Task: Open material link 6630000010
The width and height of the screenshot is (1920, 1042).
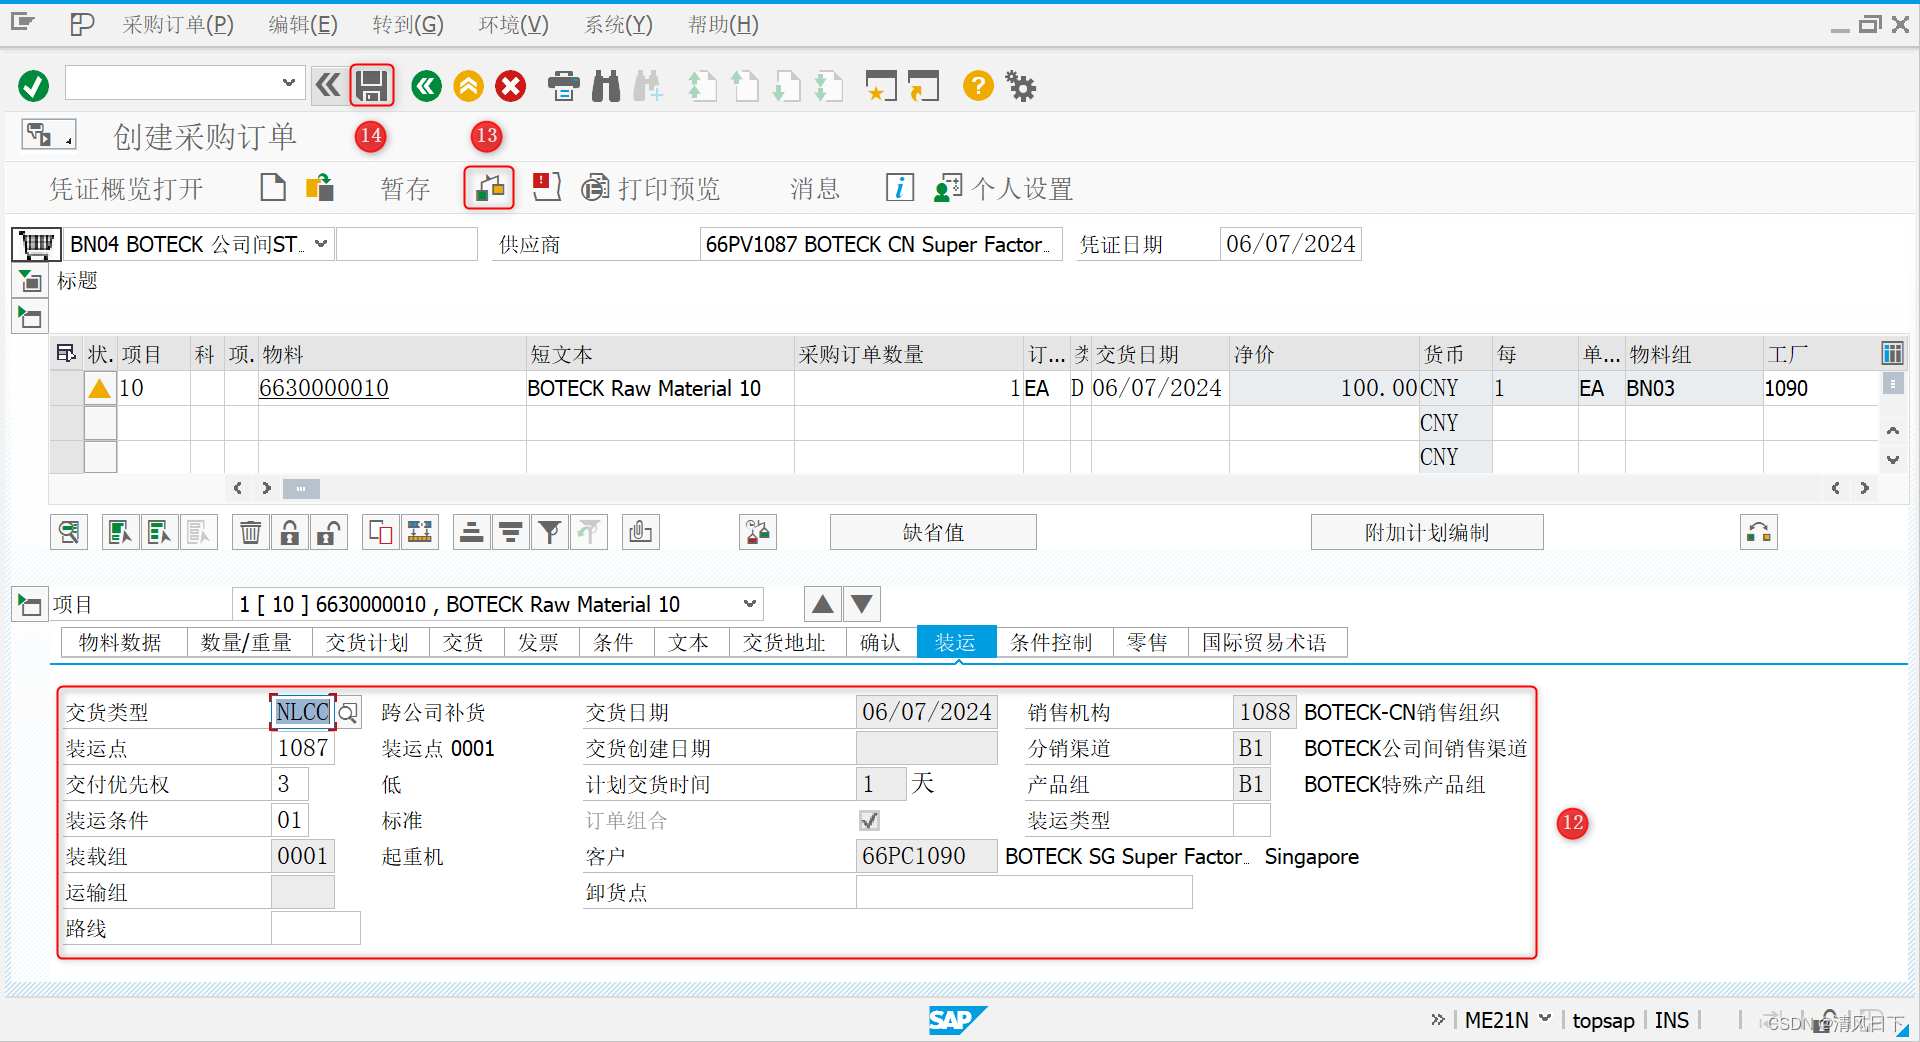Action: click(x=324, y=388)
